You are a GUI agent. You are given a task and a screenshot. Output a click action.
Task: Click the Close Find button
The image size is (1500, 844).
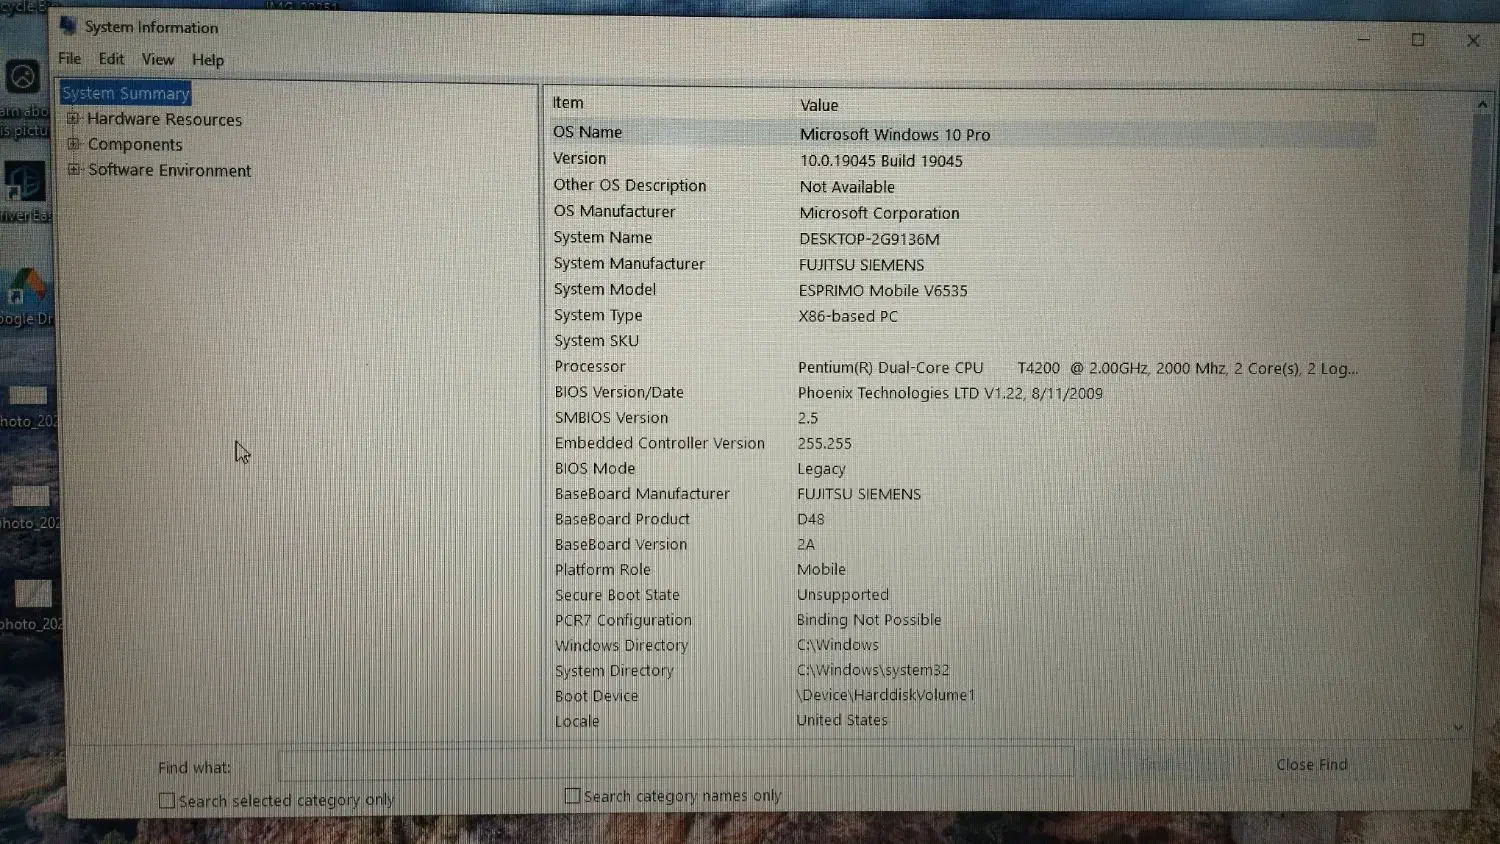coord(1312,765)
